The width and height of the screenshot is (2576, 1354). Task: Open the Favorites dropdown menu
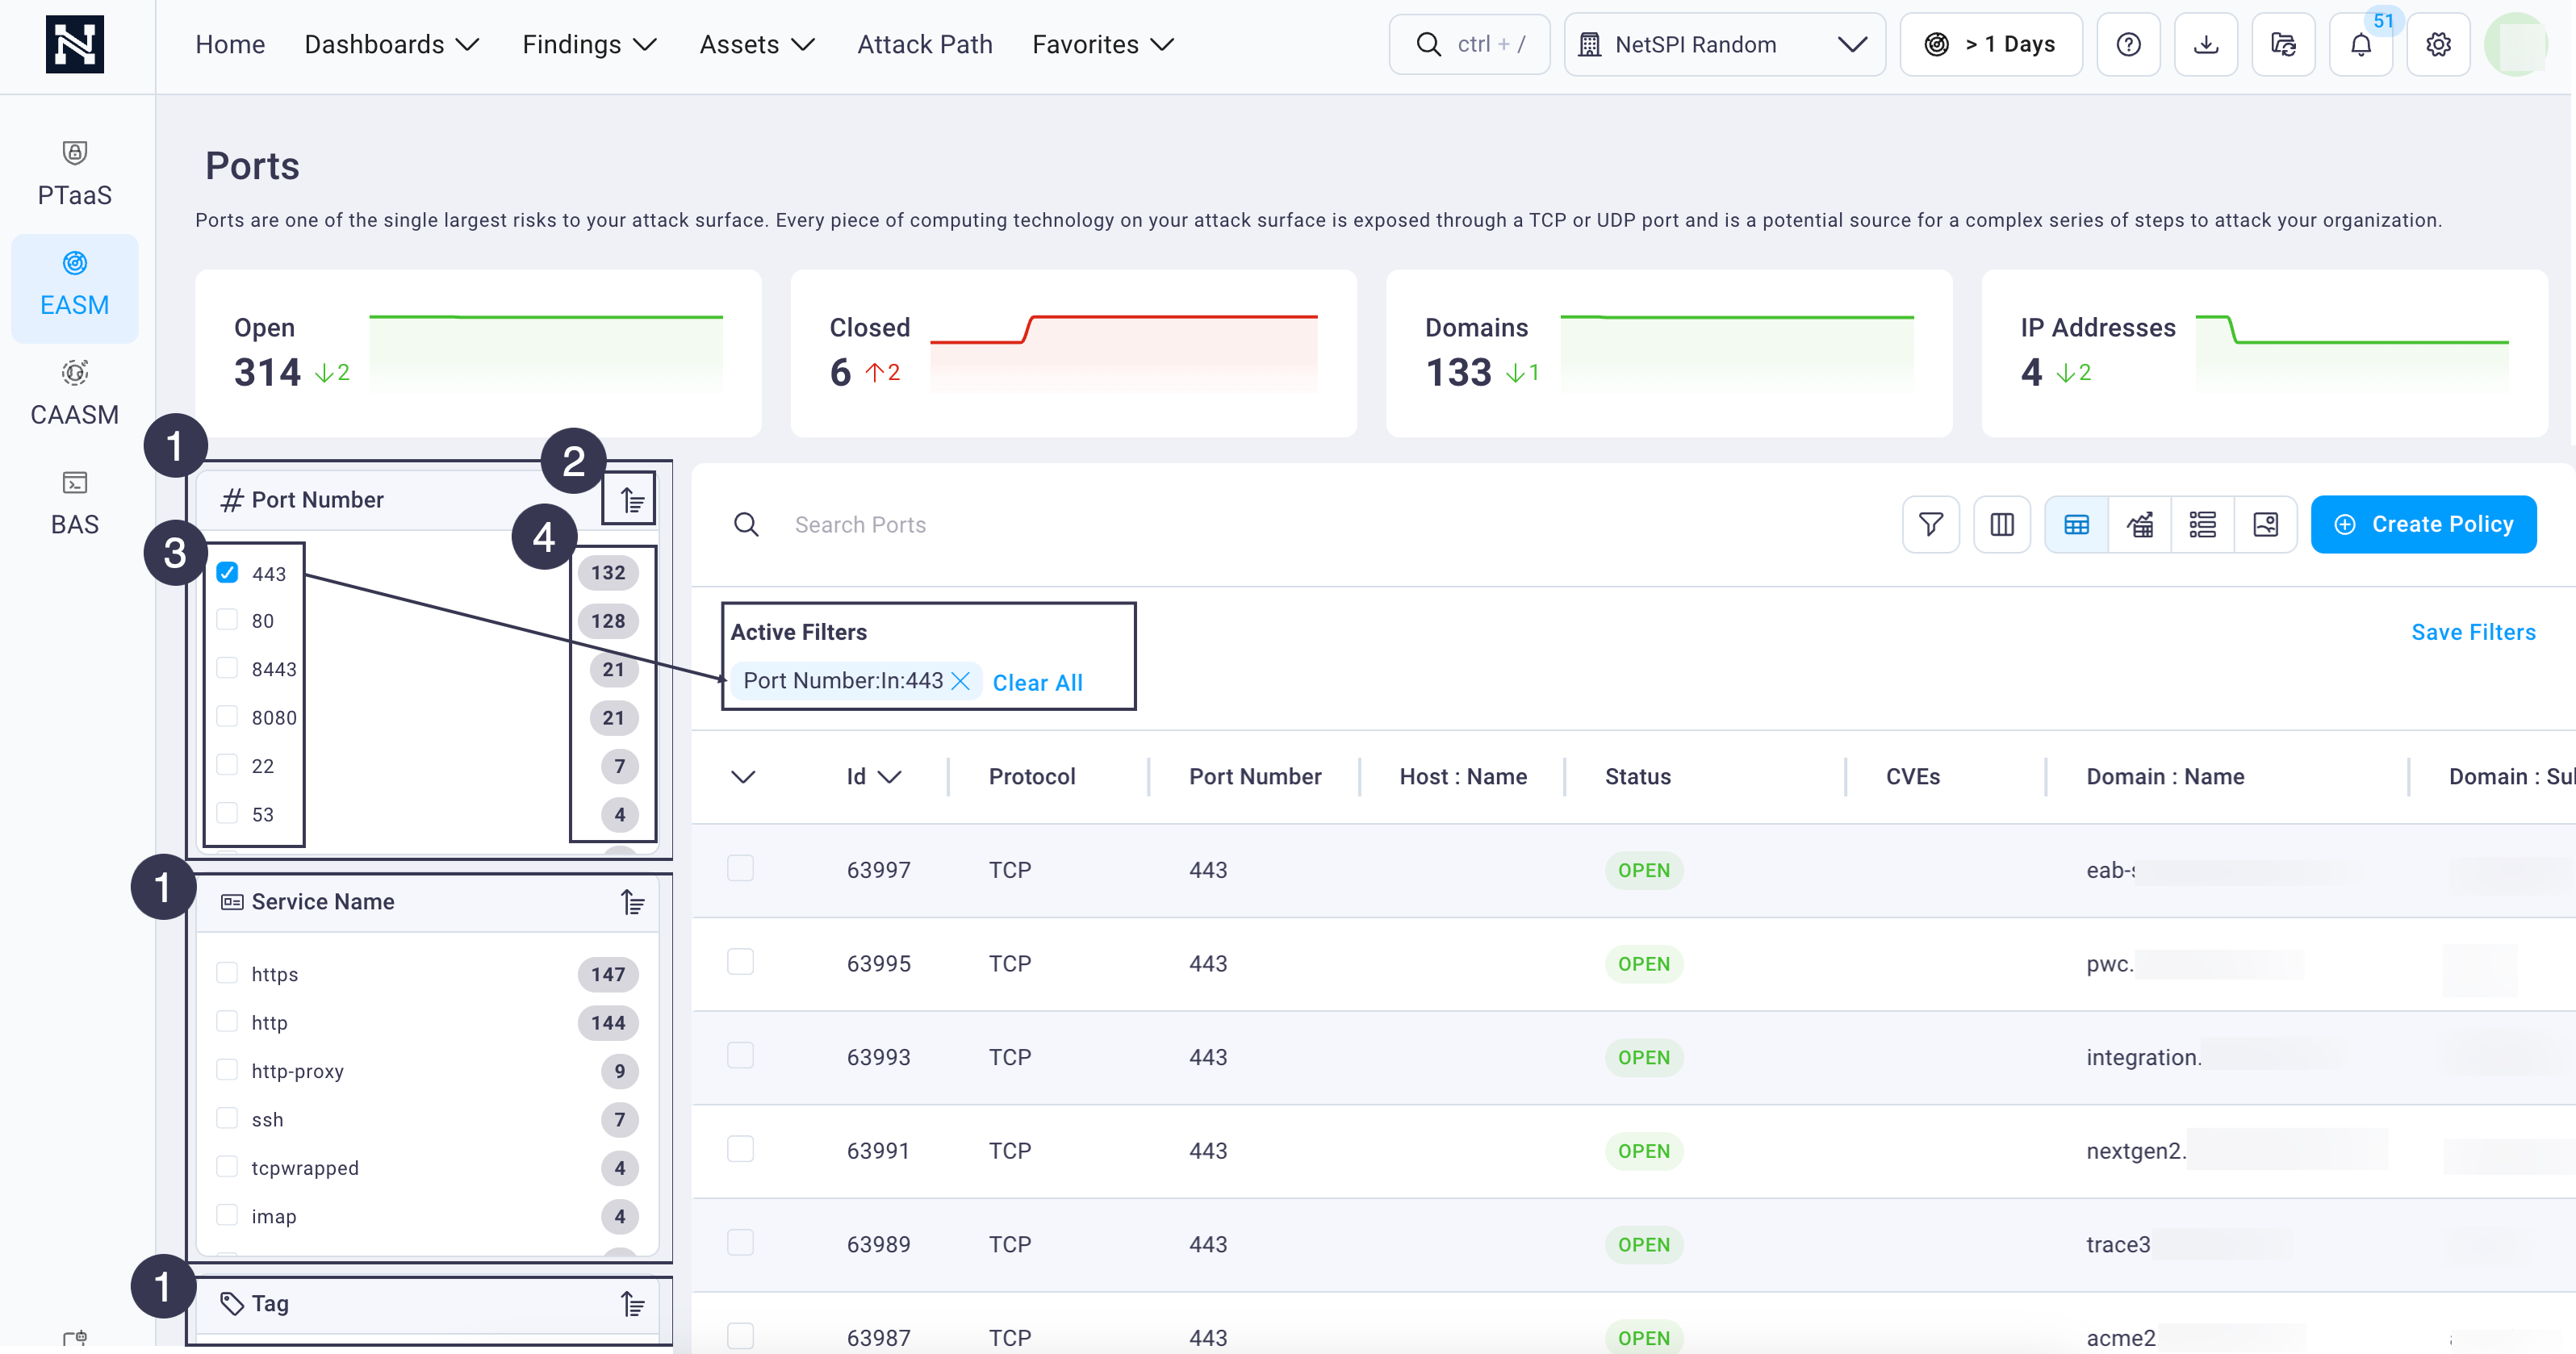point(1103,44)
